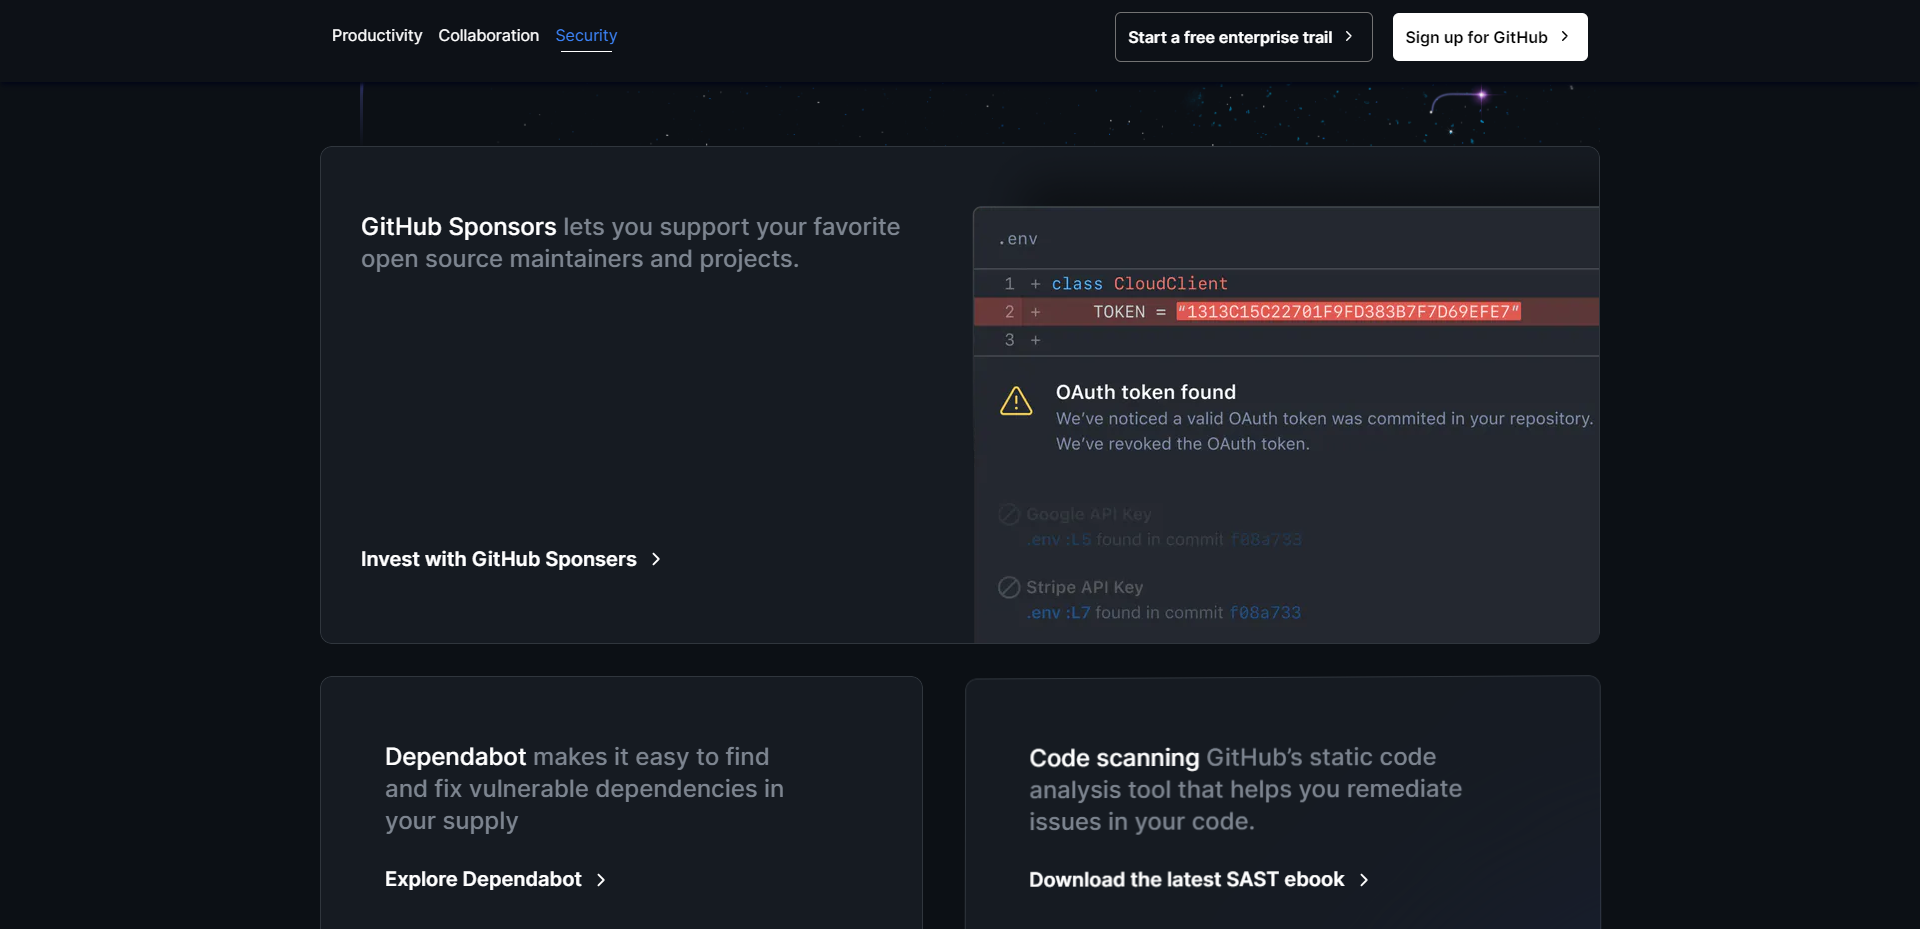The width and height of the screenshot is (1920, 929).
Task: Click line number 3 in code diff
Action: pyautogui.click(x=1009, y=340)
